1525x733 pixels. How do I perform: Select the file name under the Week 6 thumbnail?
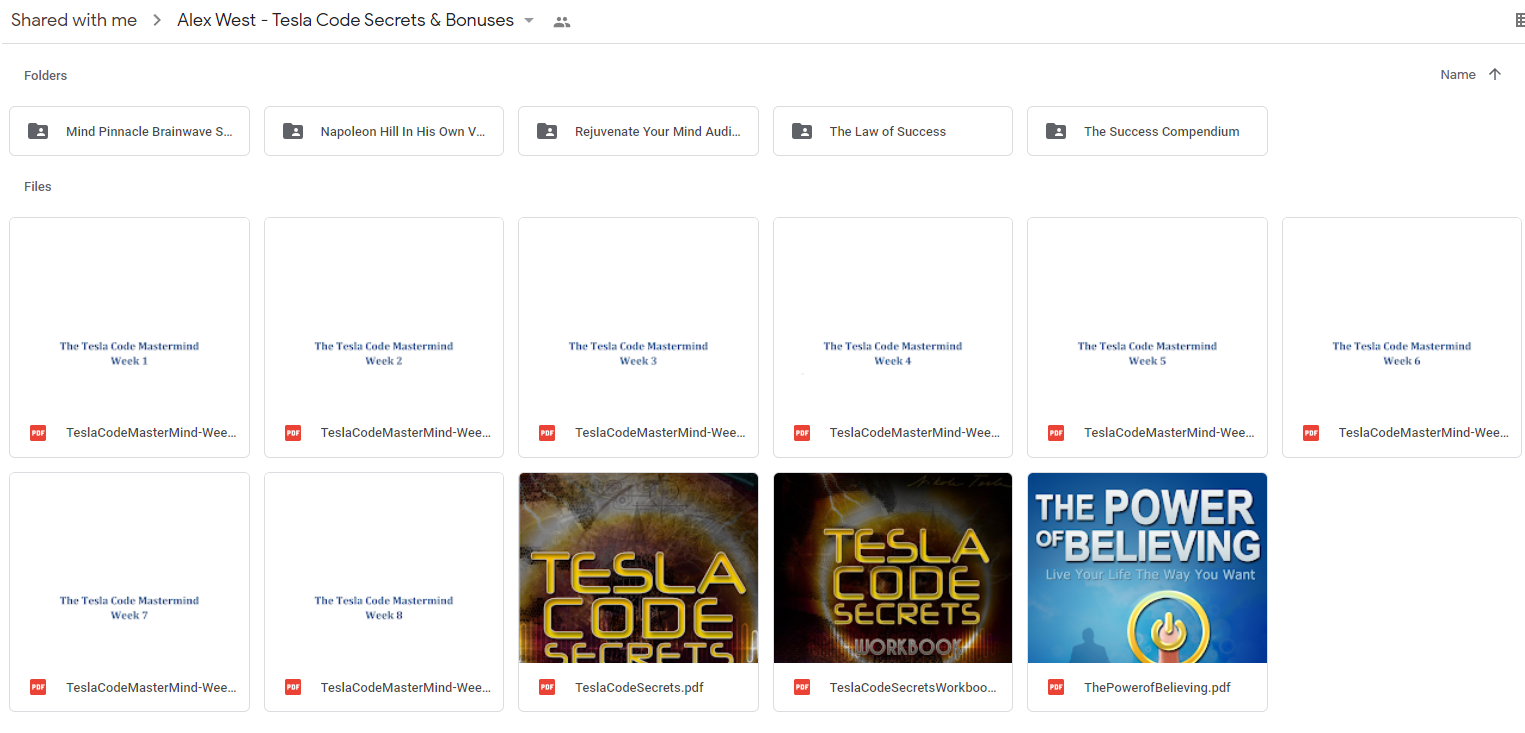[x=1424, y=433]
